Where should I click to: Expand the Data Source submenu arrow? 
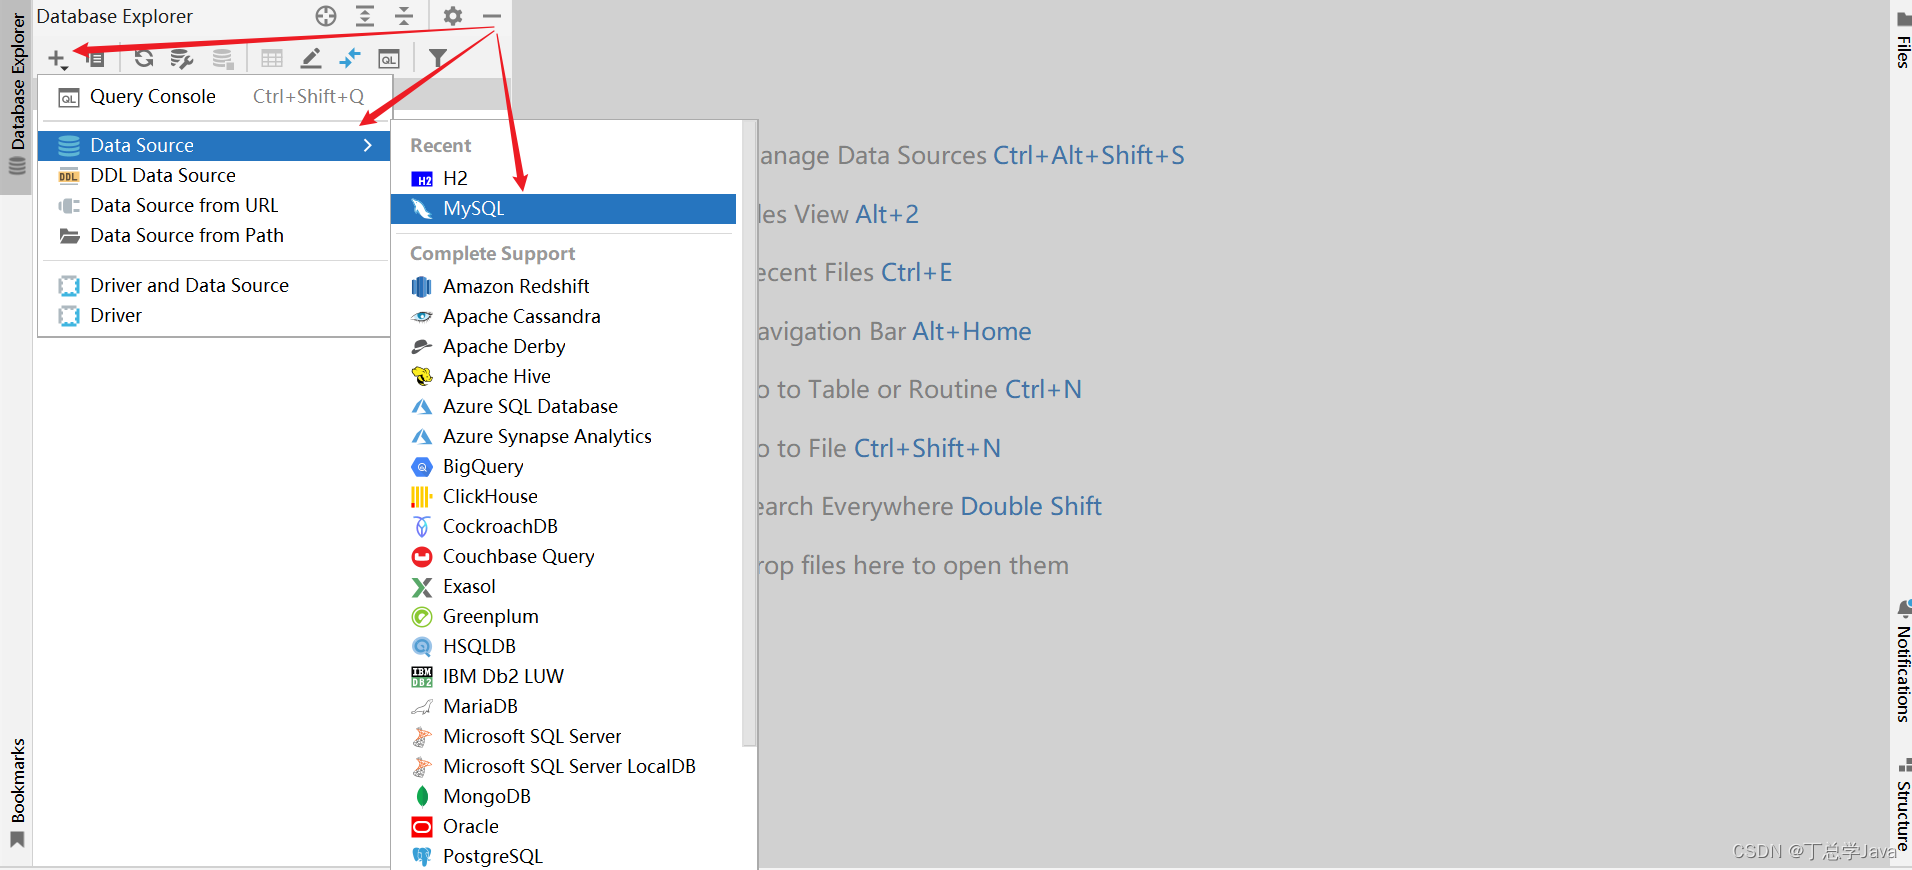368,146
